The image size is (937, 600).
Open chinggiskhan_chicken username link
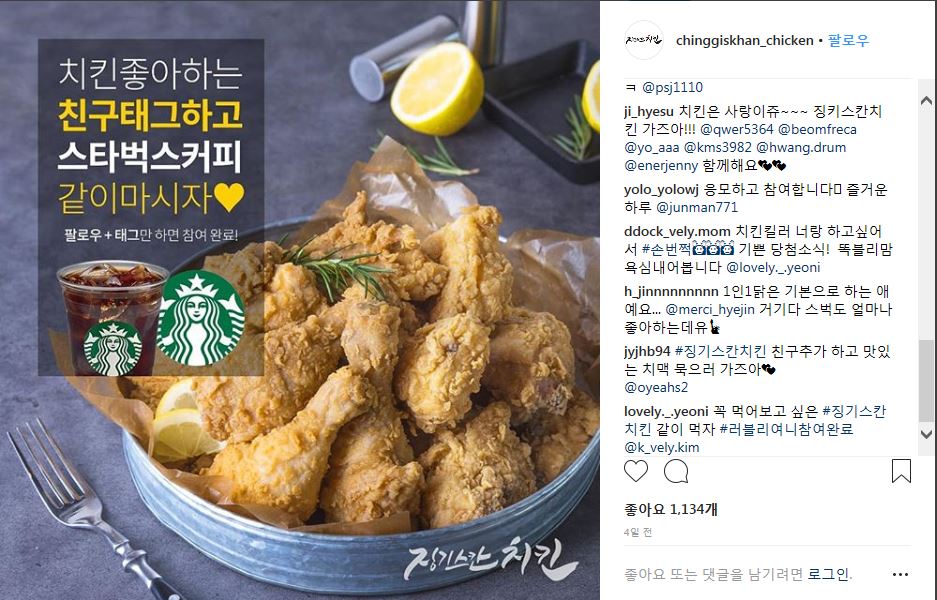coord(745,40)
